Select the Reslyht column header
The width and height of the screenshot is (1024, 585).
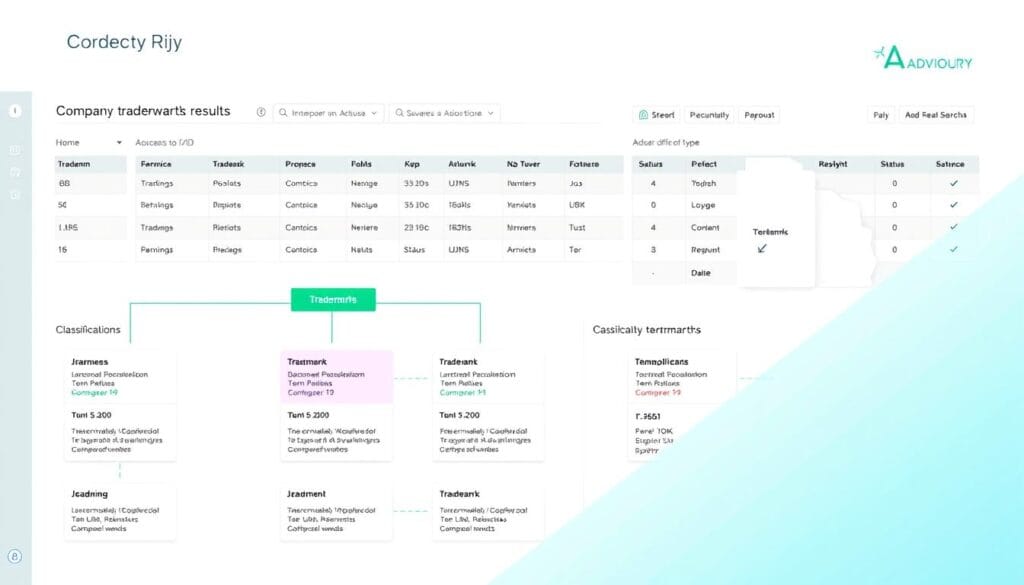tap(833, 164)
